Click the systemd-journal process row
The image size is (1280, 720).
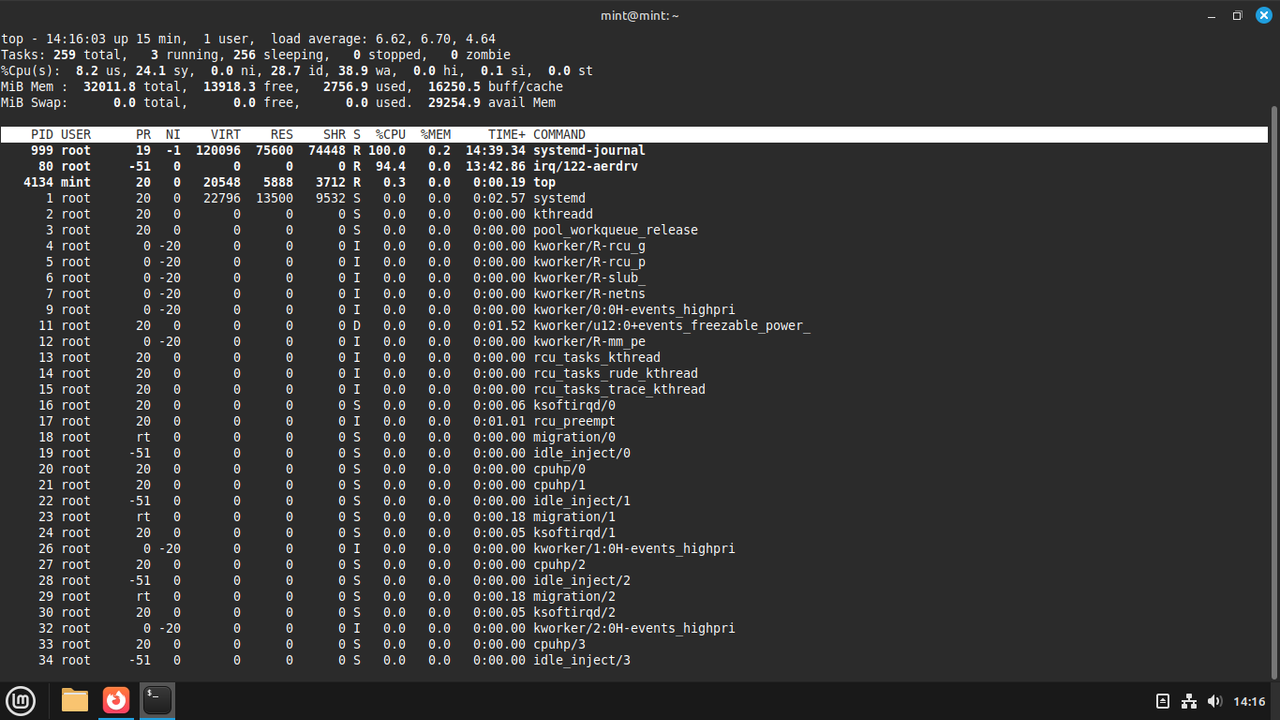[634, 150]
